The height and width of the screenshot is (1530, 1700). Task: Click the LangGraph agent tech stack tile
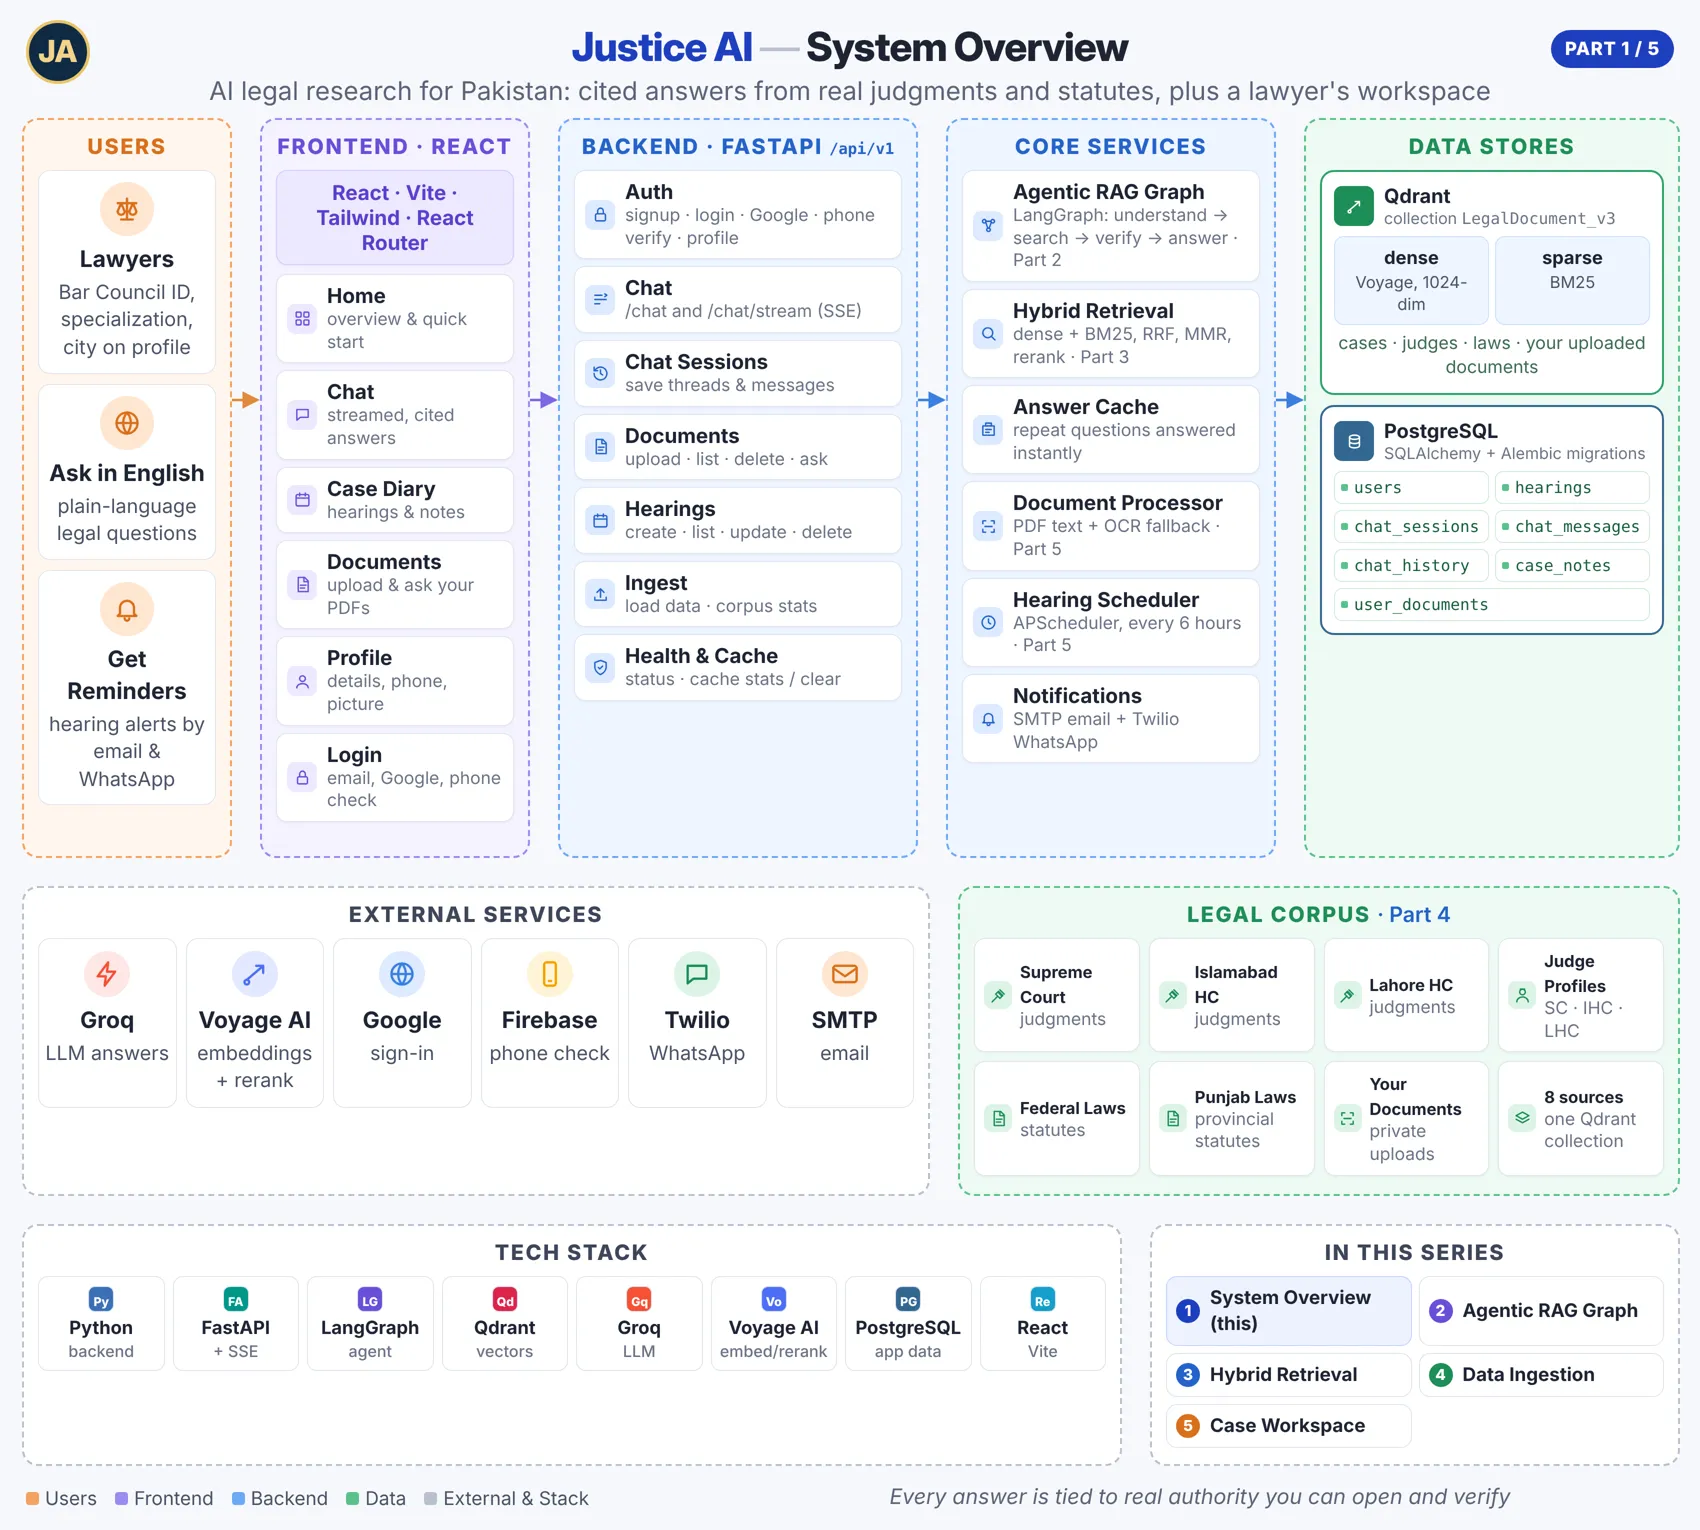coord(370,1323)
